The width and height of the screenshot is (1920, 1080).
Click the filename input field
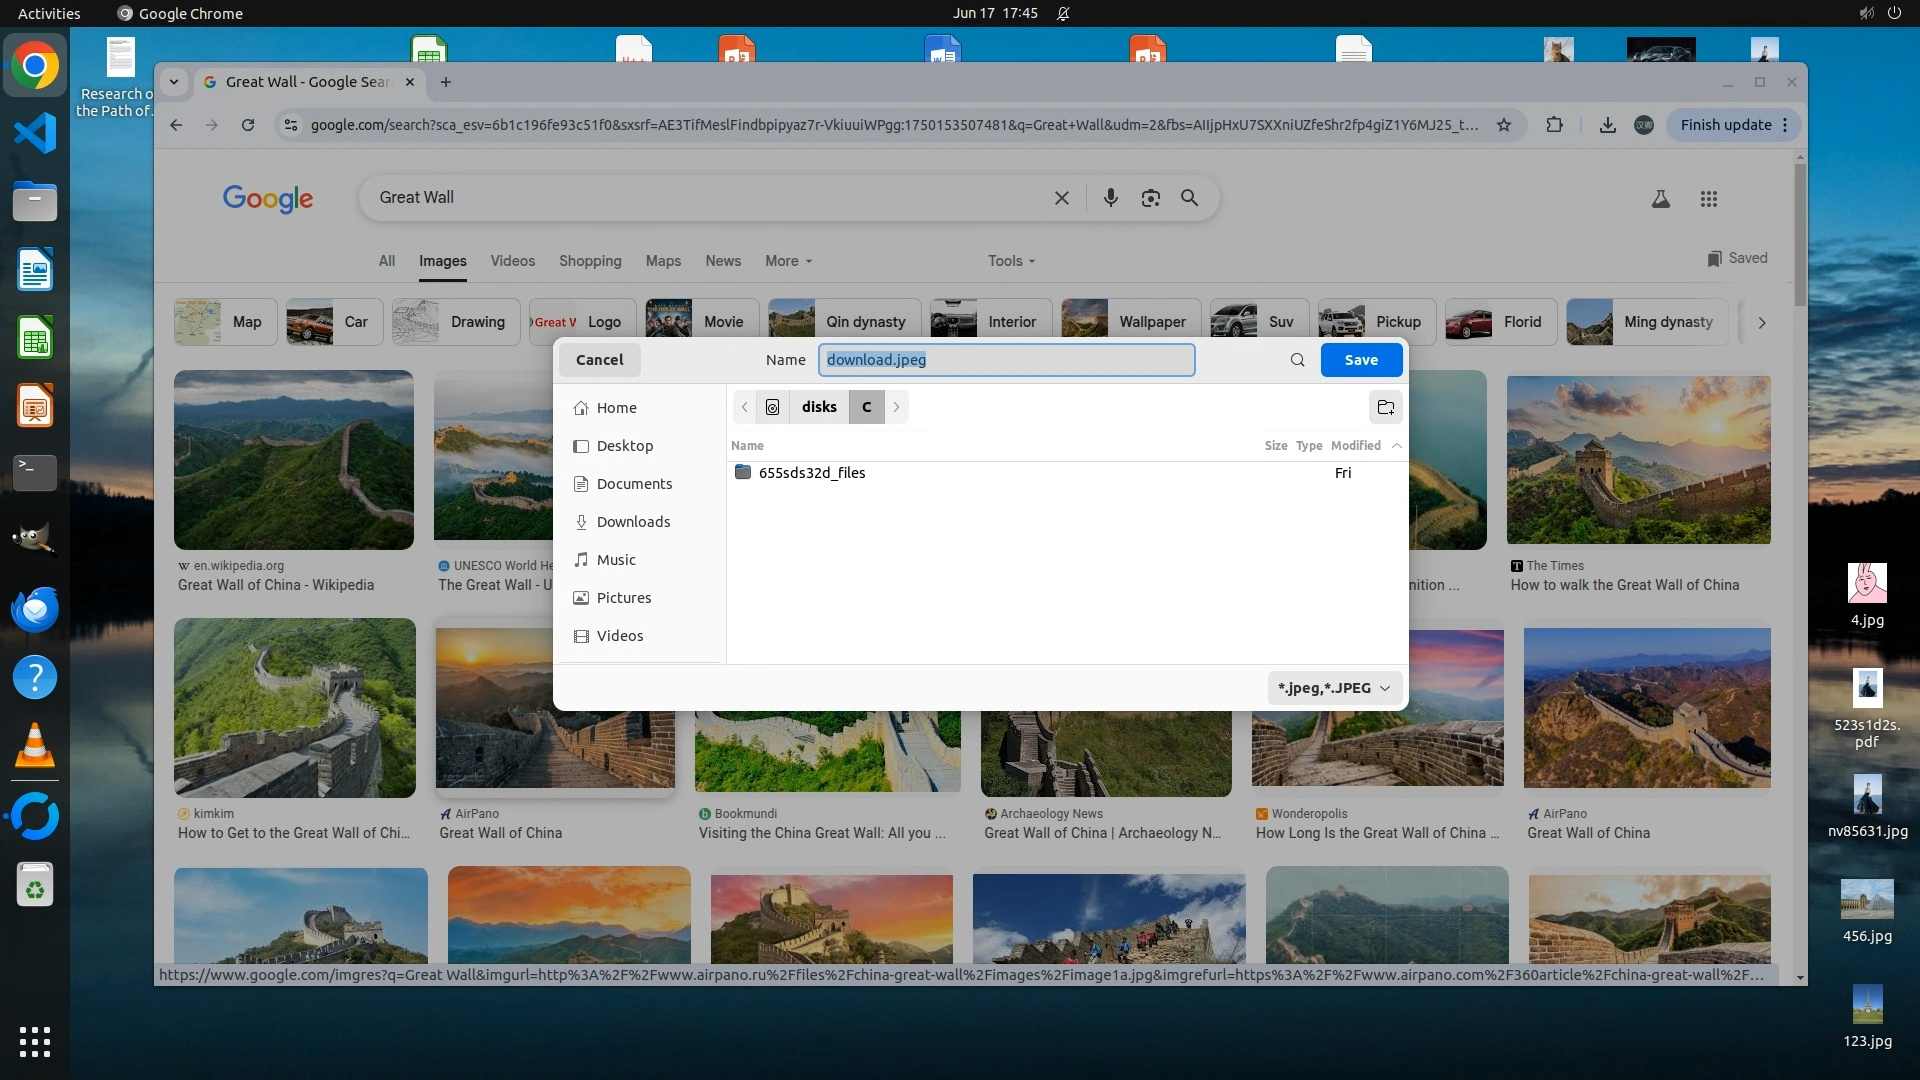point(1006,360)
